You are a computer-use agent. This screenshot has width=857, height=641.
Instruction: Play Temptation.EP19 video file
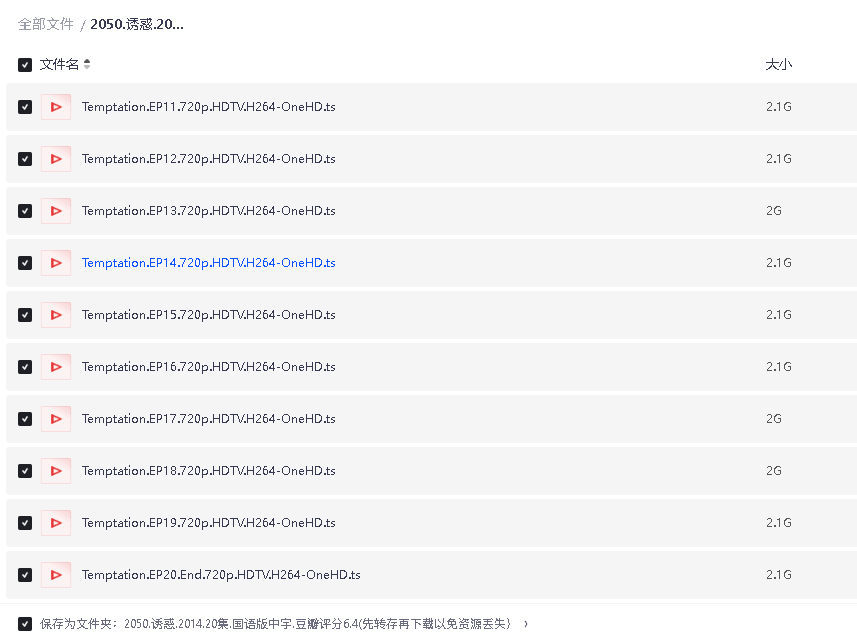tap(56, 522)
